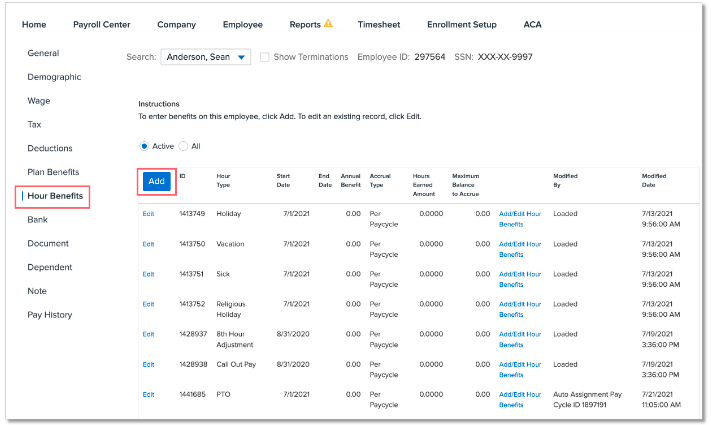Select Hour Benefits in the sidebar

pyautogui.click(x=55, y=196)
